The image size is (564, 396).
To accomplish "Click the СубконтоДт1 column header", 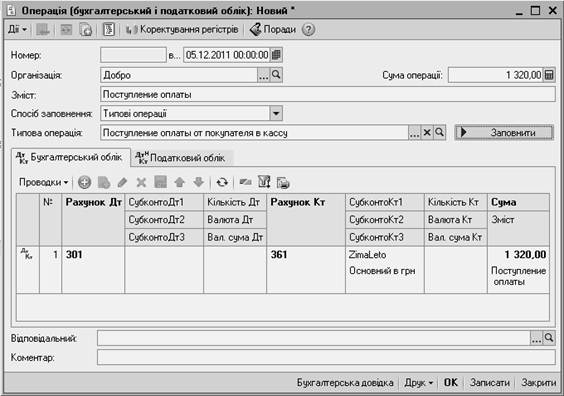I will click(x=164, y=202).
